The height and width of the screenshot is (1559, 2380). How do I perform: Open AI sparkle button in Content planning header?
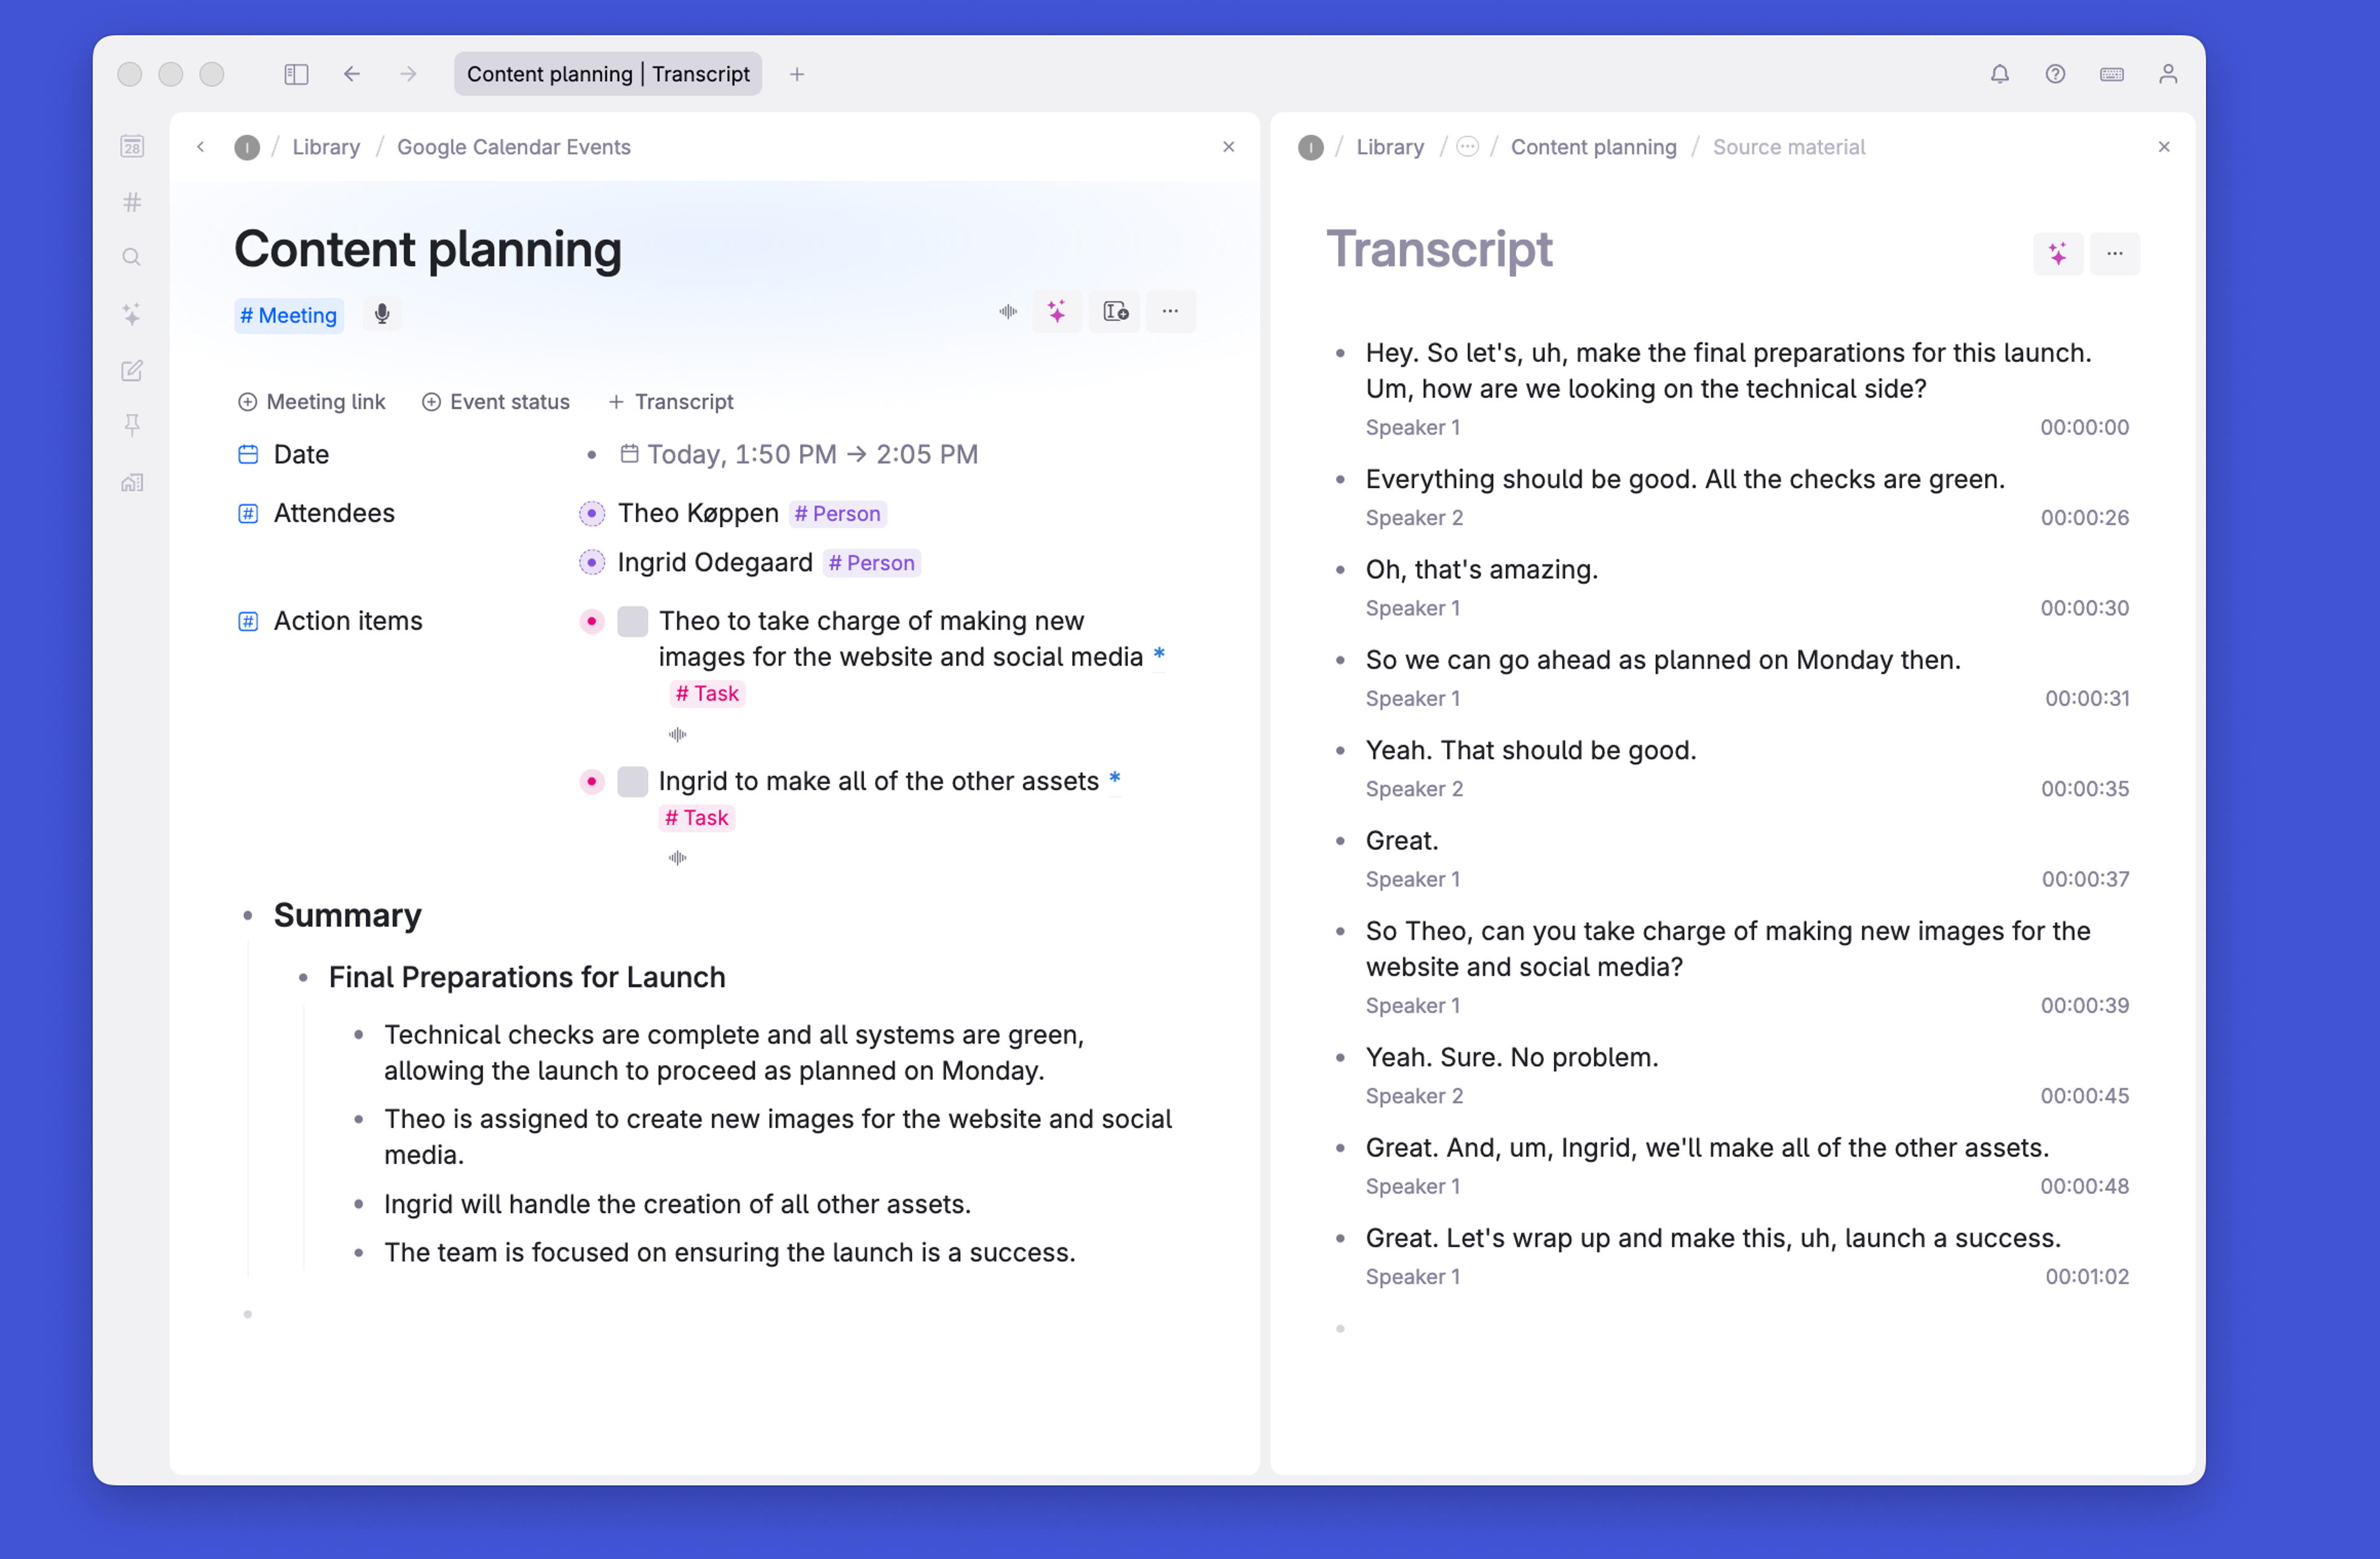click(1057, 312)
